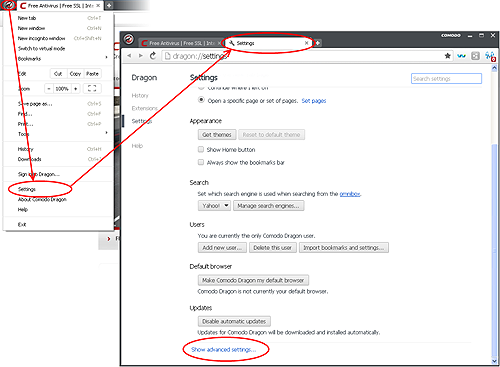Expand the Tools submenu
The image size is (500, 367).
58,134
